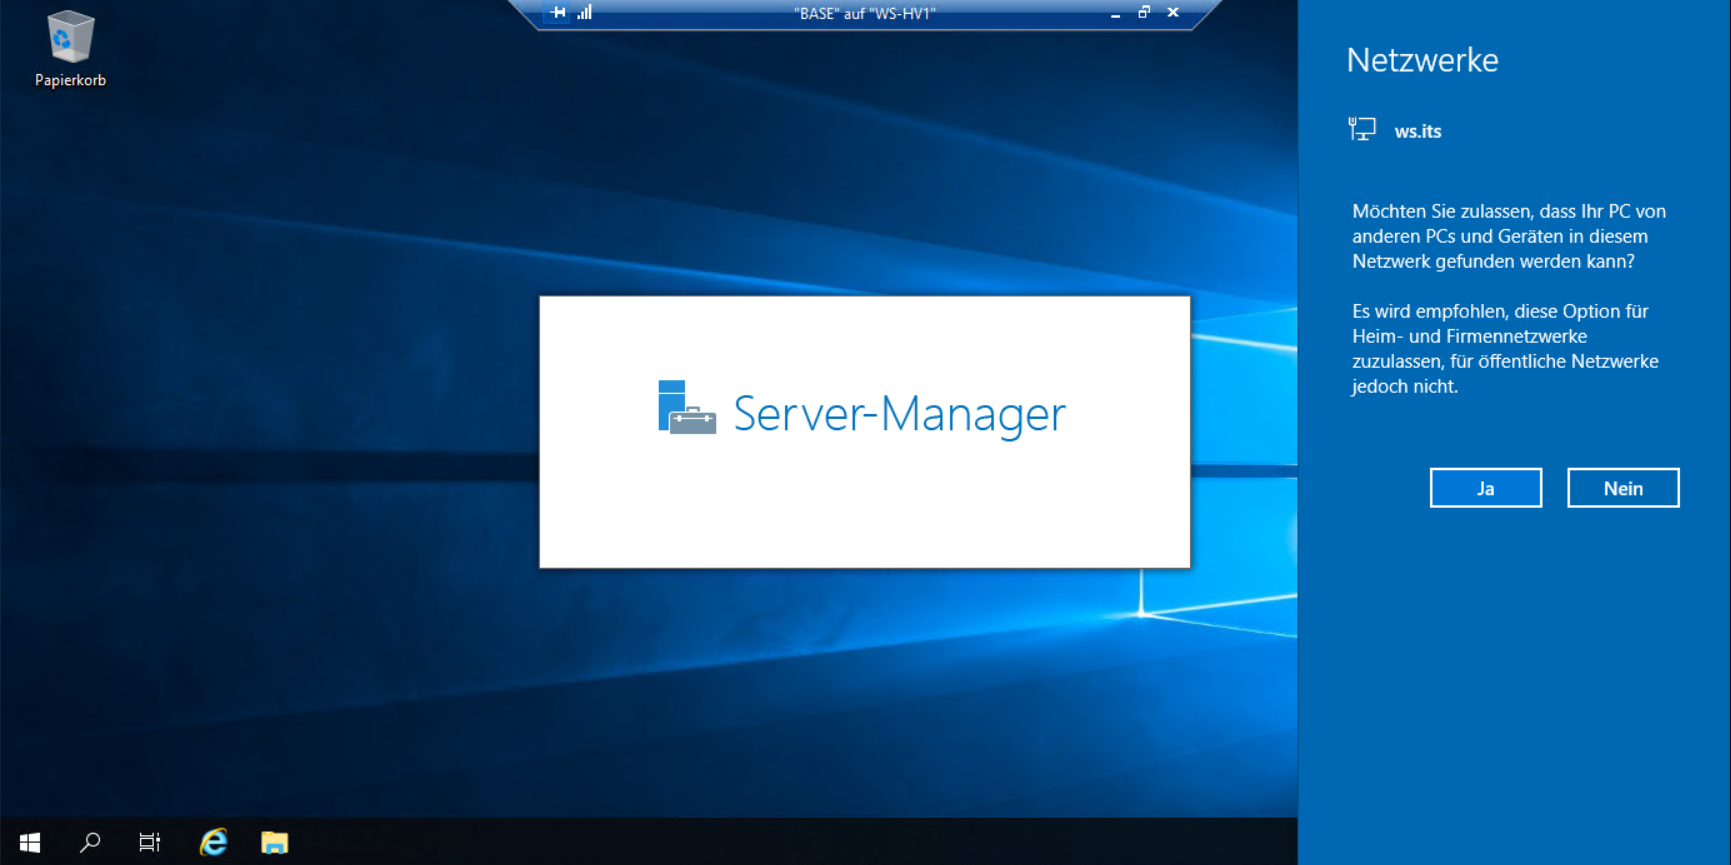The image size is (1731, 865).
Task: Close the "BASE" auf "WS-HV1" connection bar
Action: pyautogui.click(x=1173, y=13)
